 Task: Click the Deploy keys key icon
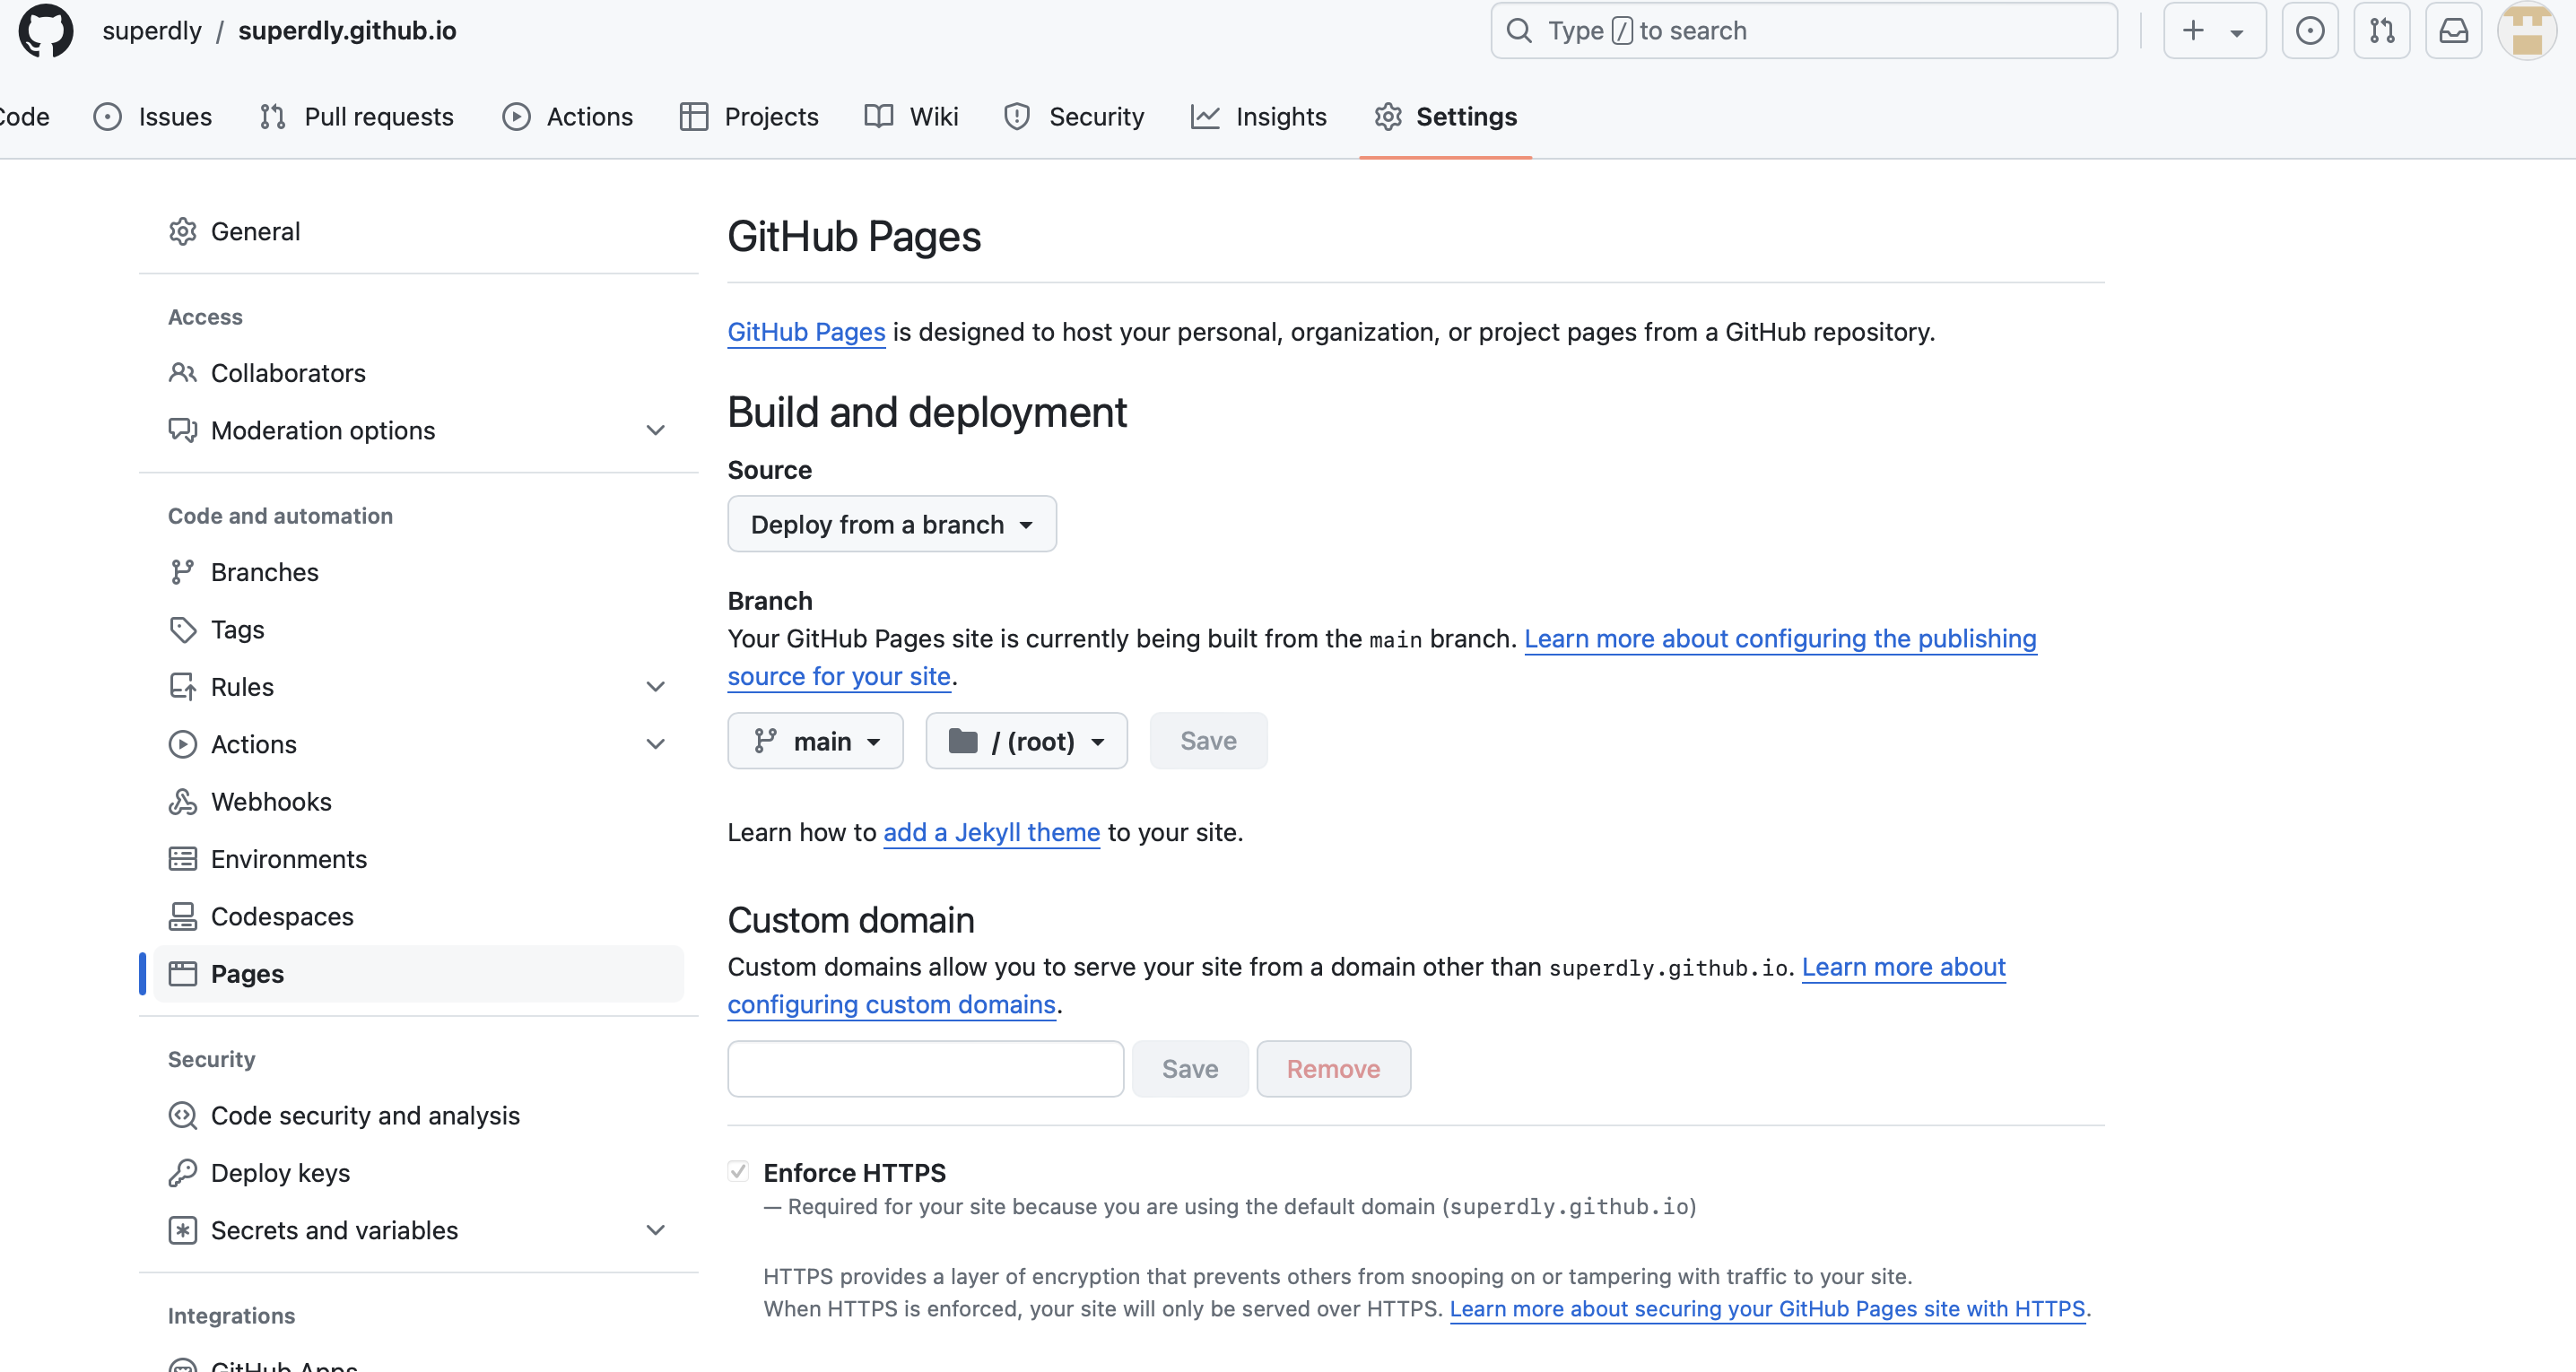182,1173
